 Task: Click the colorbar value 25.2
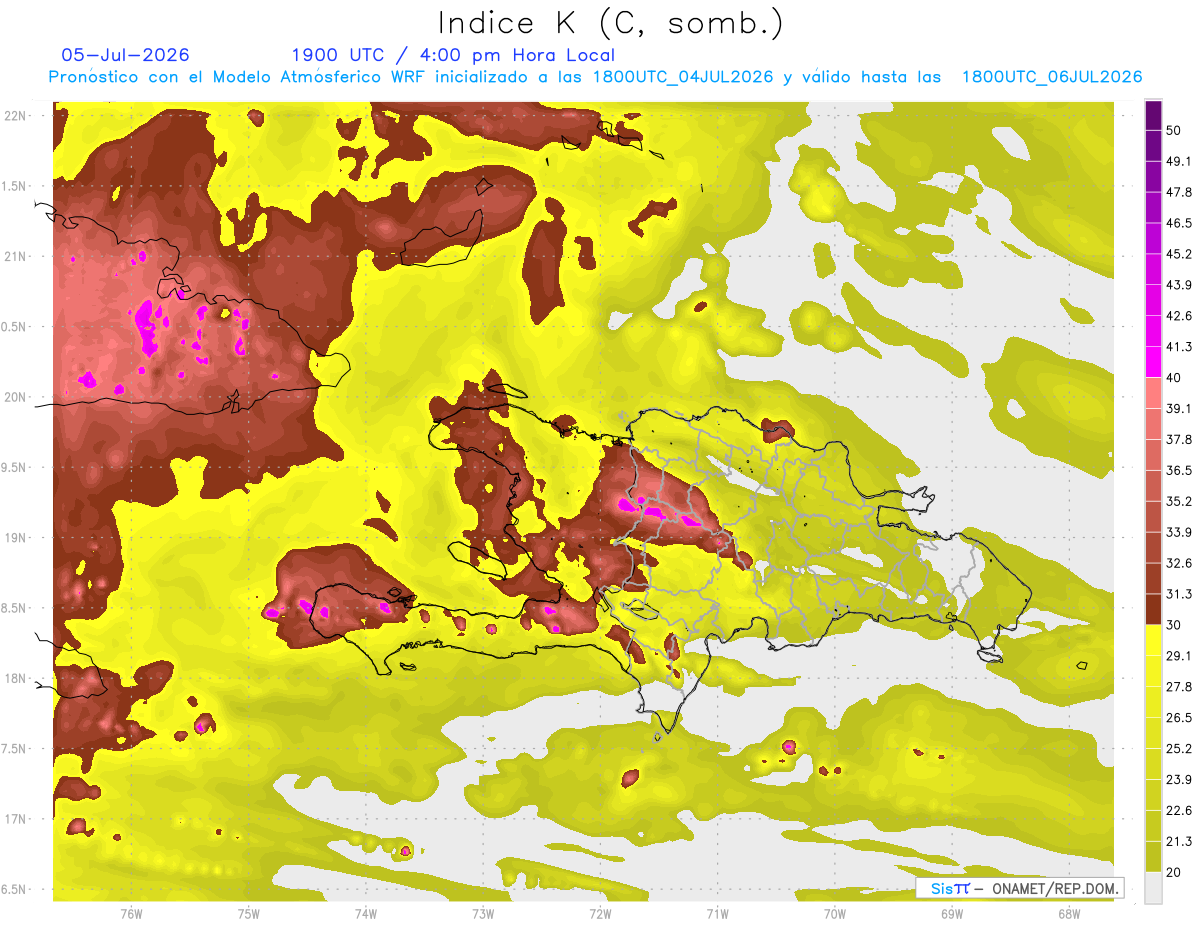coord(1179,749)
